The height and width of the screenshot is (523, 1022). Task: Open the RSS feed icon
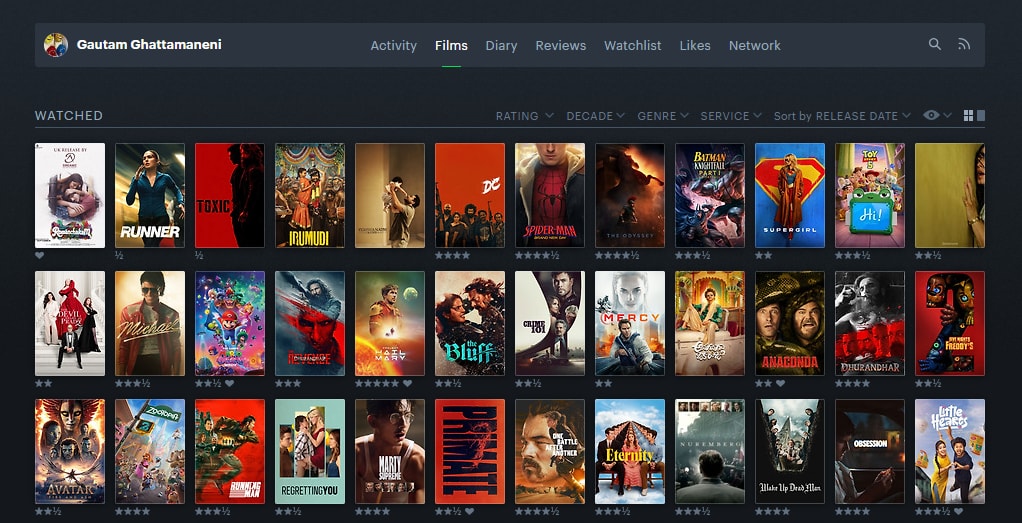[964, 44]
